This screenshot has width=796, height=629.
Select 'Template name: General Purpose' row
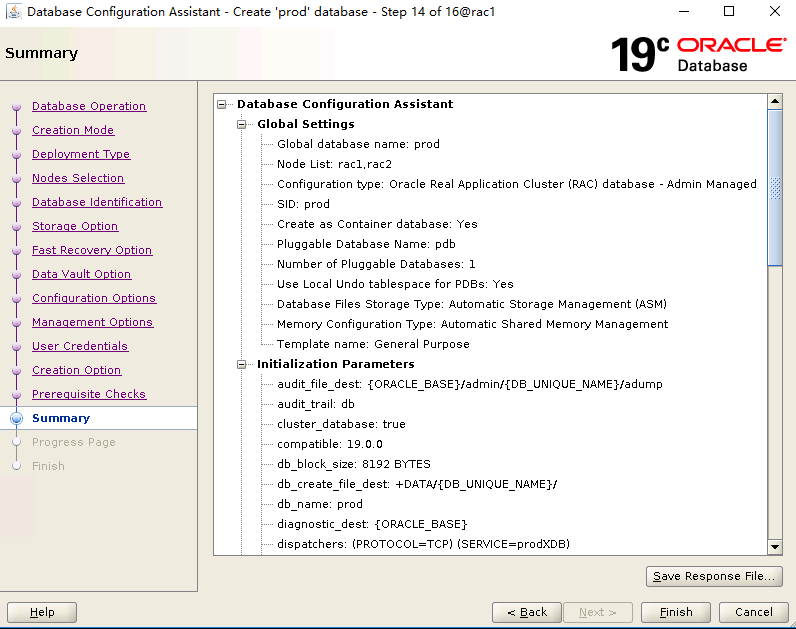click(x=373, y=344)
